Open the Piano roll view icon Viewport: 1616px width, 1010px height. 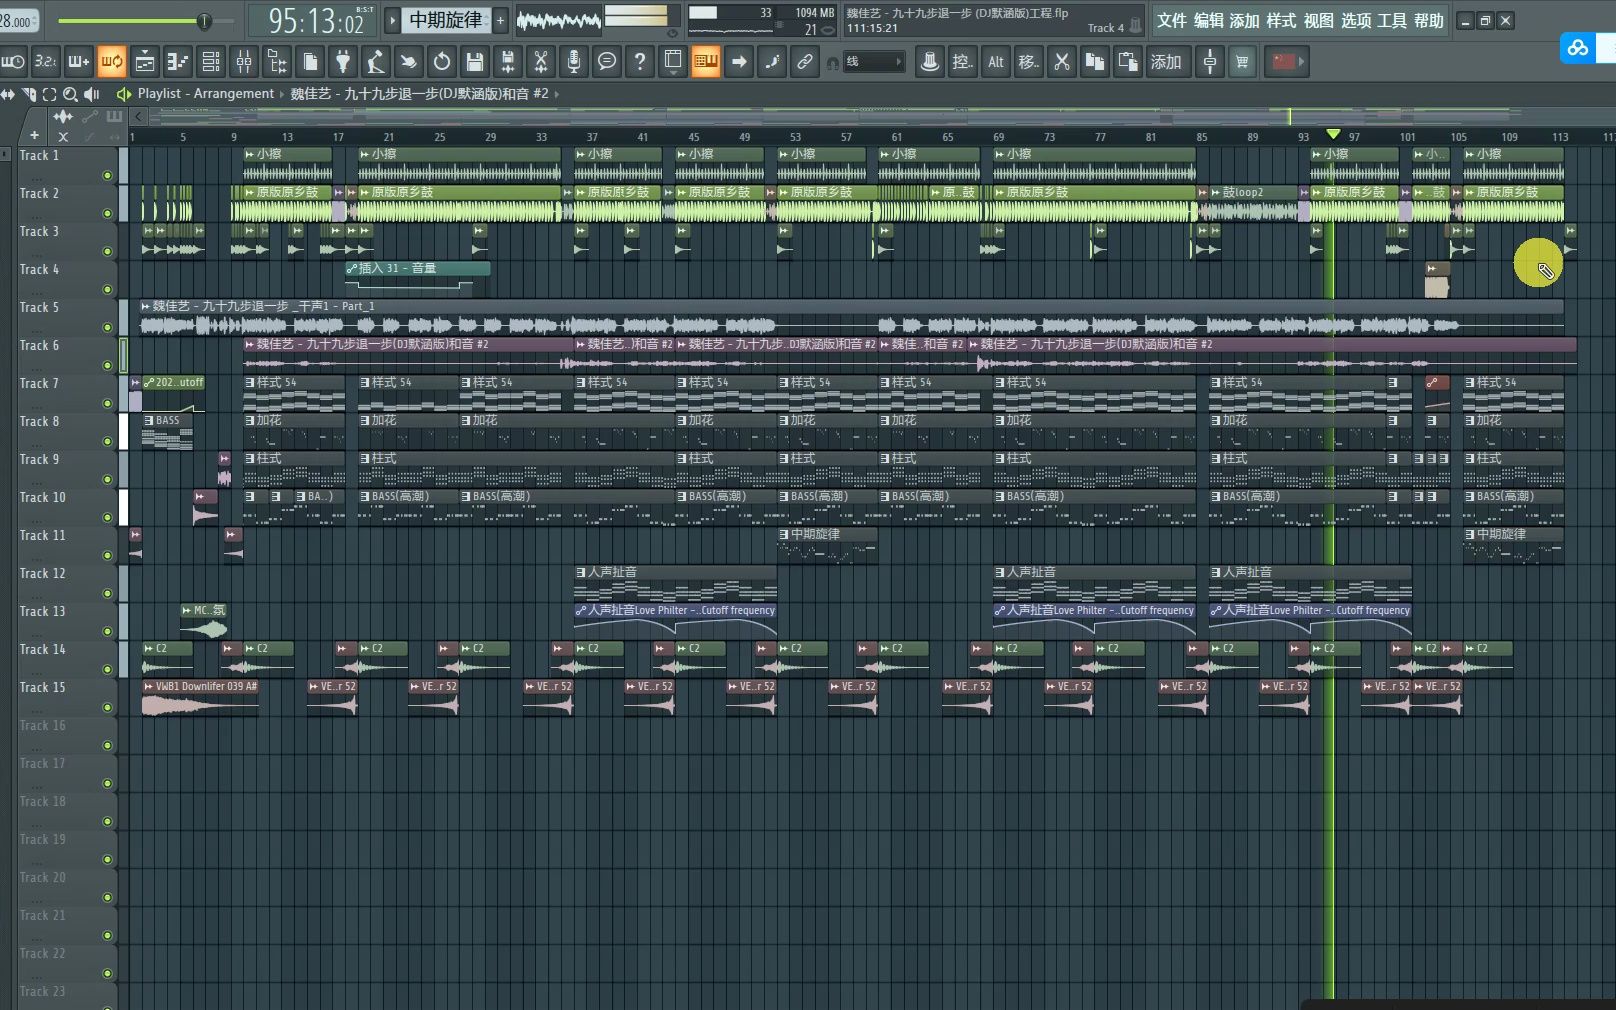[178, 62]
